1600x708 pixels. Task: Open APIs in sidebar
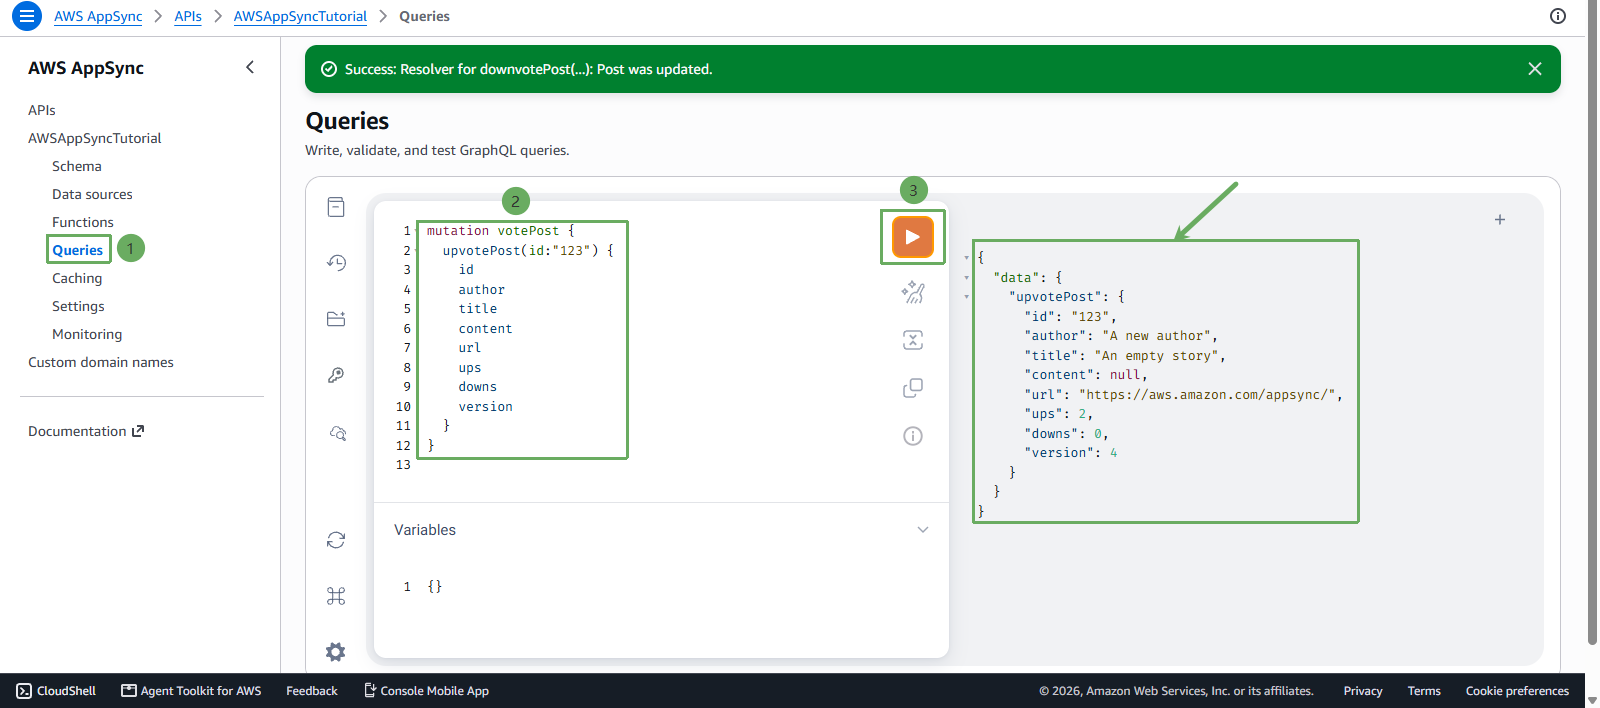pyautogui.click(x=42, y=110)
